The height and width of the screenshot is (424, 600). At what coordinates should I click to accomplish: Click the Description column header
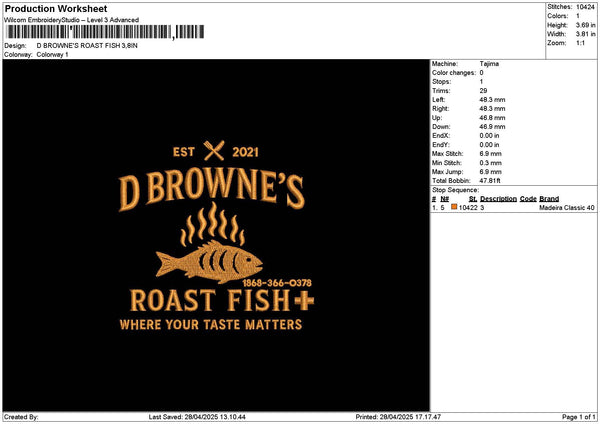[x=498, y=199]
